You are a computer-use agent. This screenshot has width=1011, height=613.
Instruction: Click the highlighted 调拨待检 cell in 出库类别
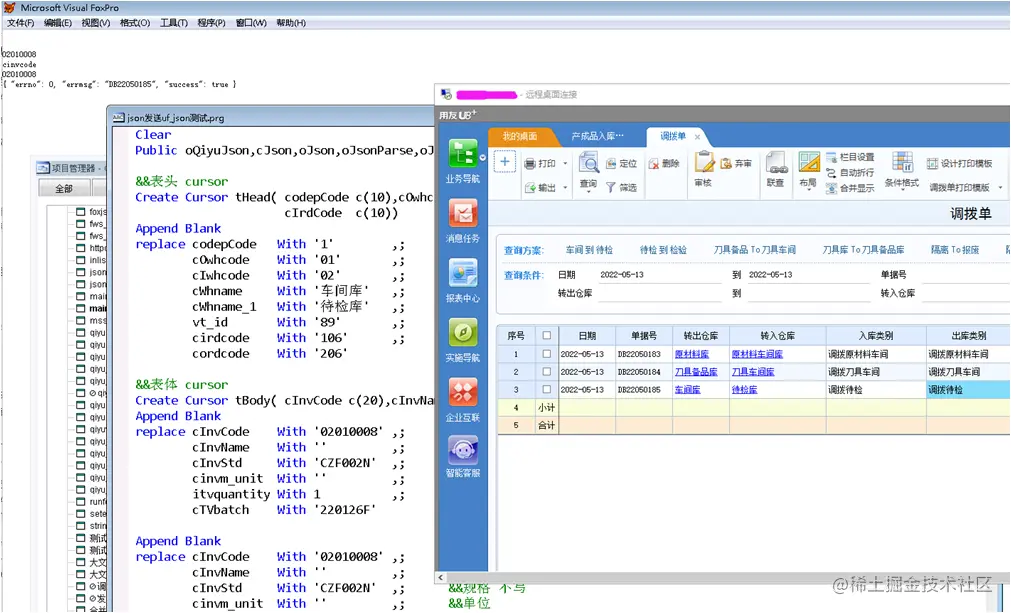[x=968, y=389]
